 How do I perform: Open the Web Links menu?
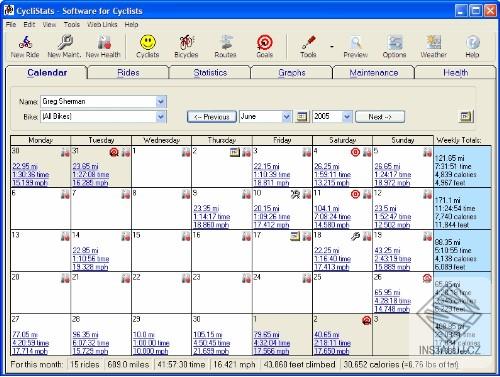102,24
